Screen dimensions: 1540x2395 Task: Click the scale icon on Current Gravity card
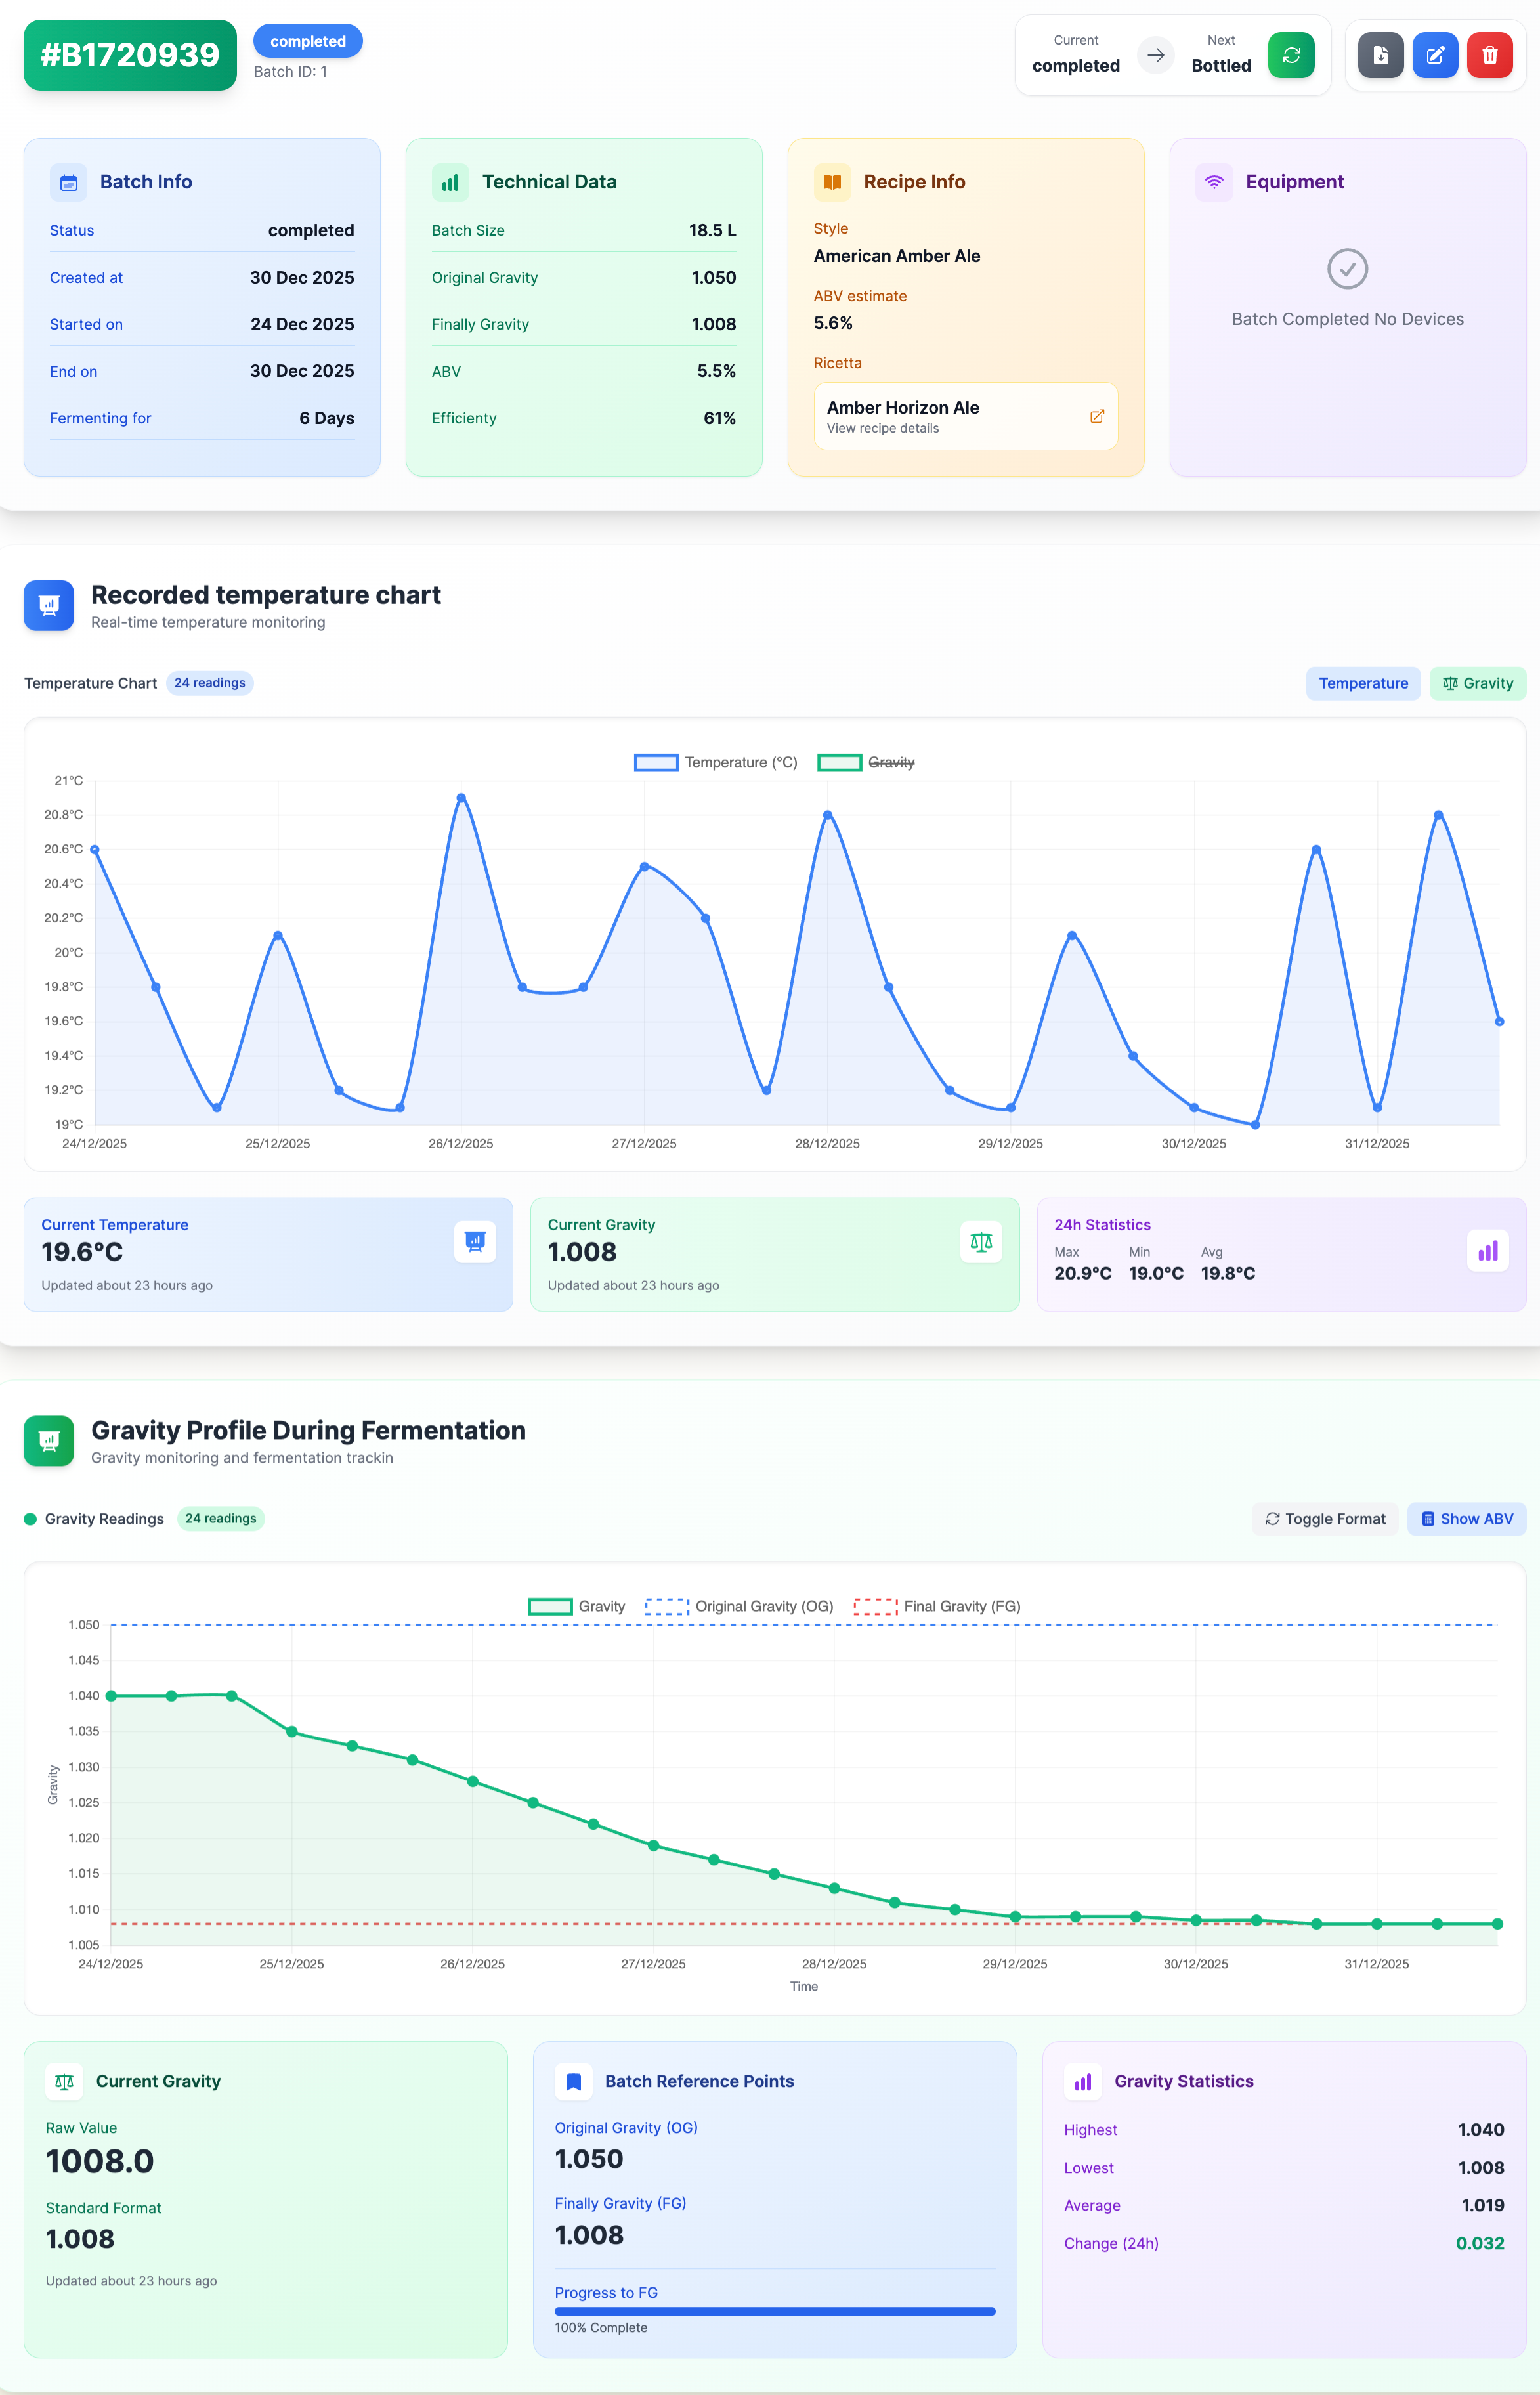tap(981, 1241)
